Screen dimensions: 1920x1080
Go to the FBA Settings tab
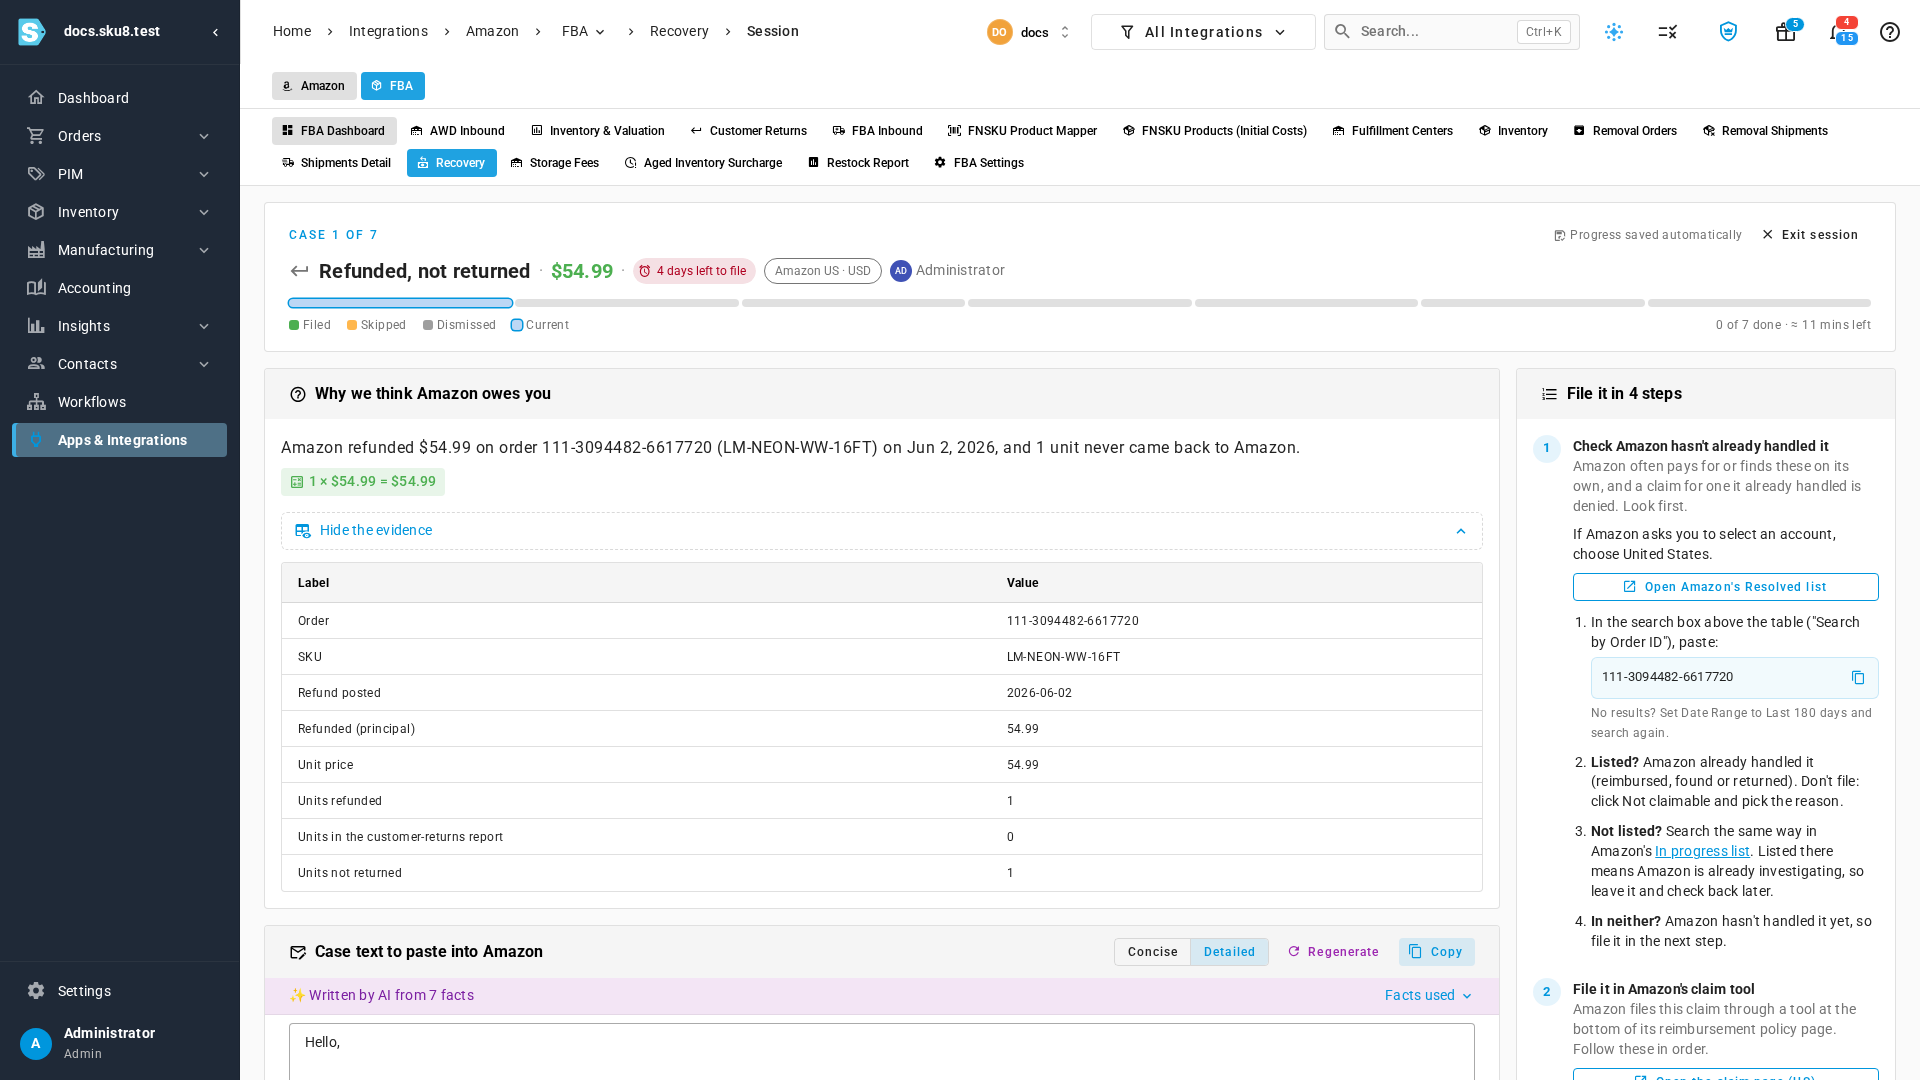[x=979, y=163]
